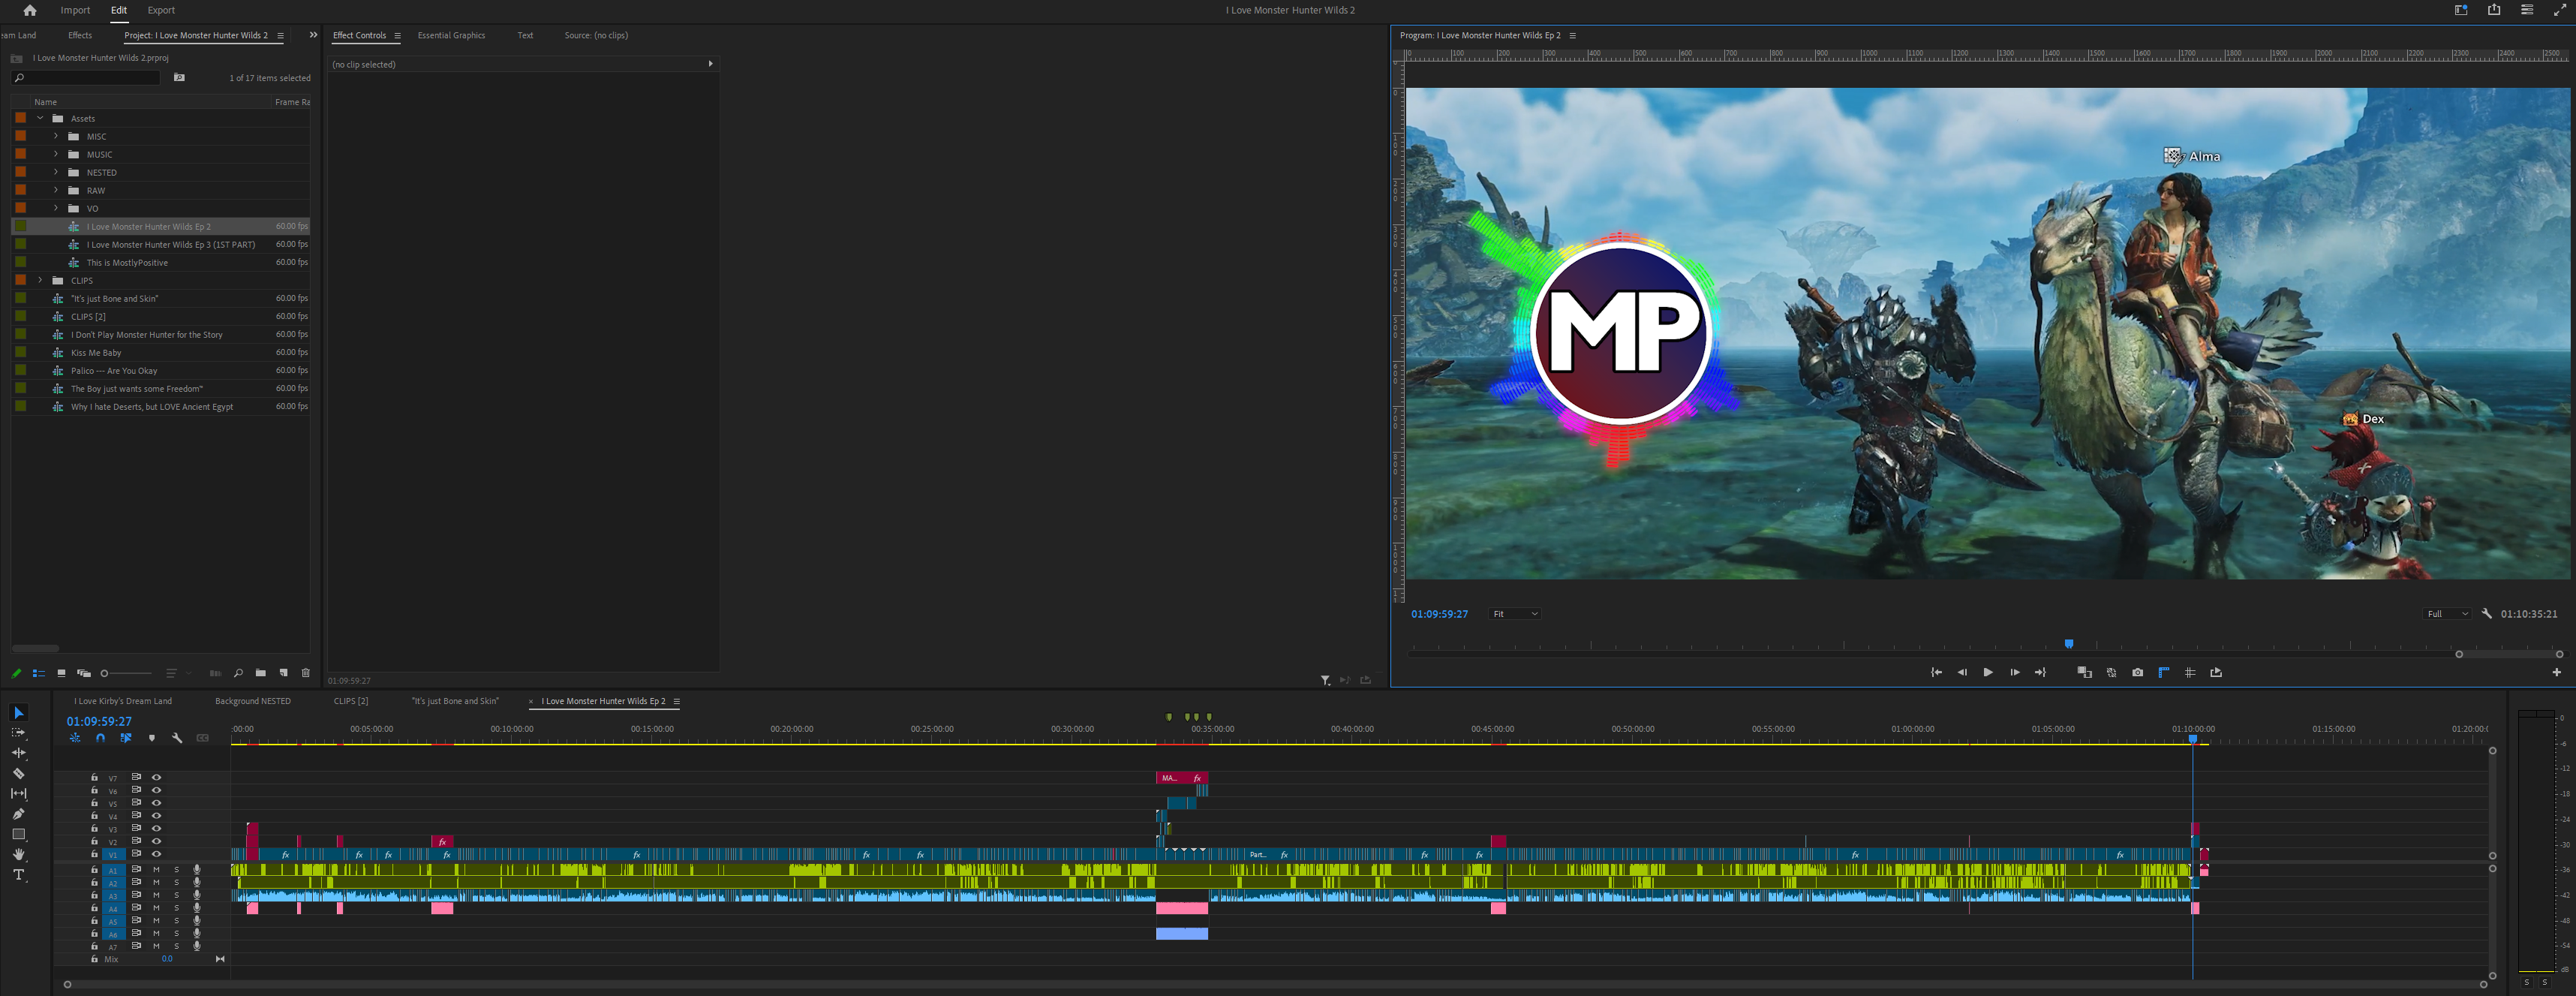Select the Razor tool
The height and width of the screenshot is (996, 2576).
pos(18,773)
